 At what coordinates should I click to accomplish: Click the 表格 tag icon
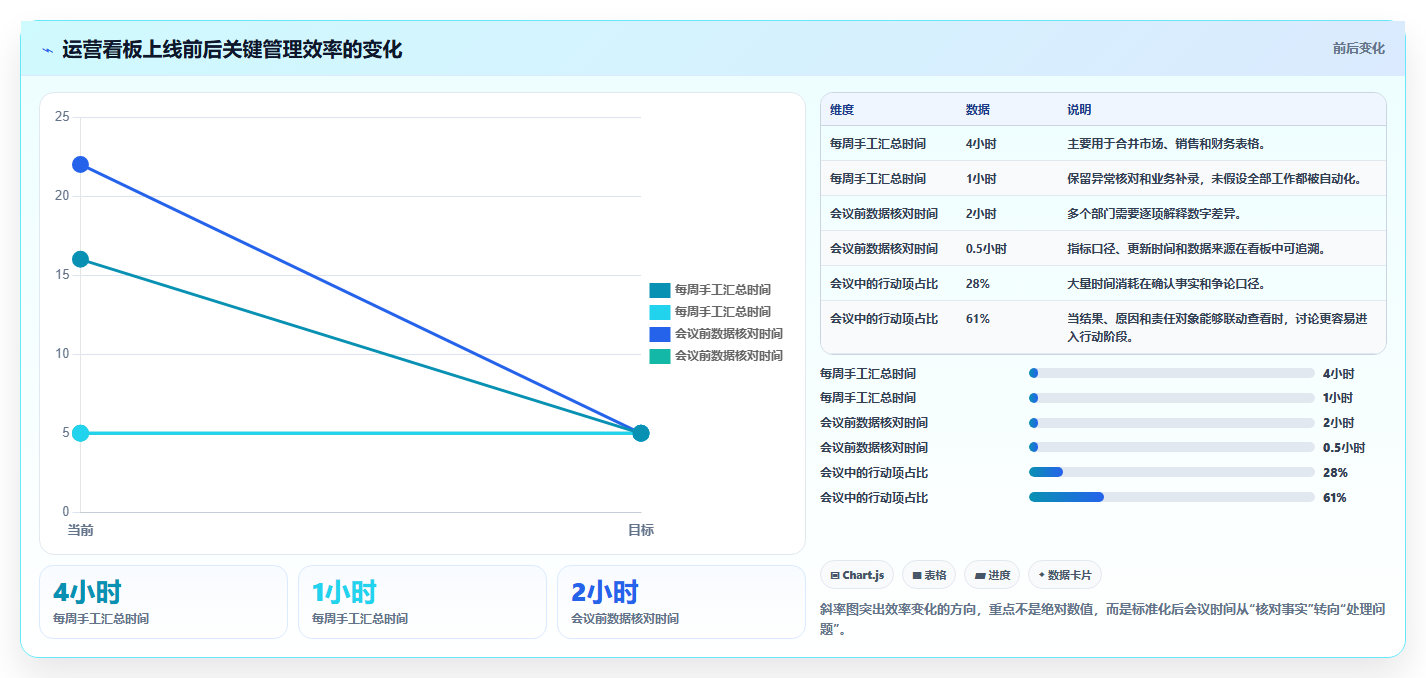pyautogui.click(x=917, y=575)
